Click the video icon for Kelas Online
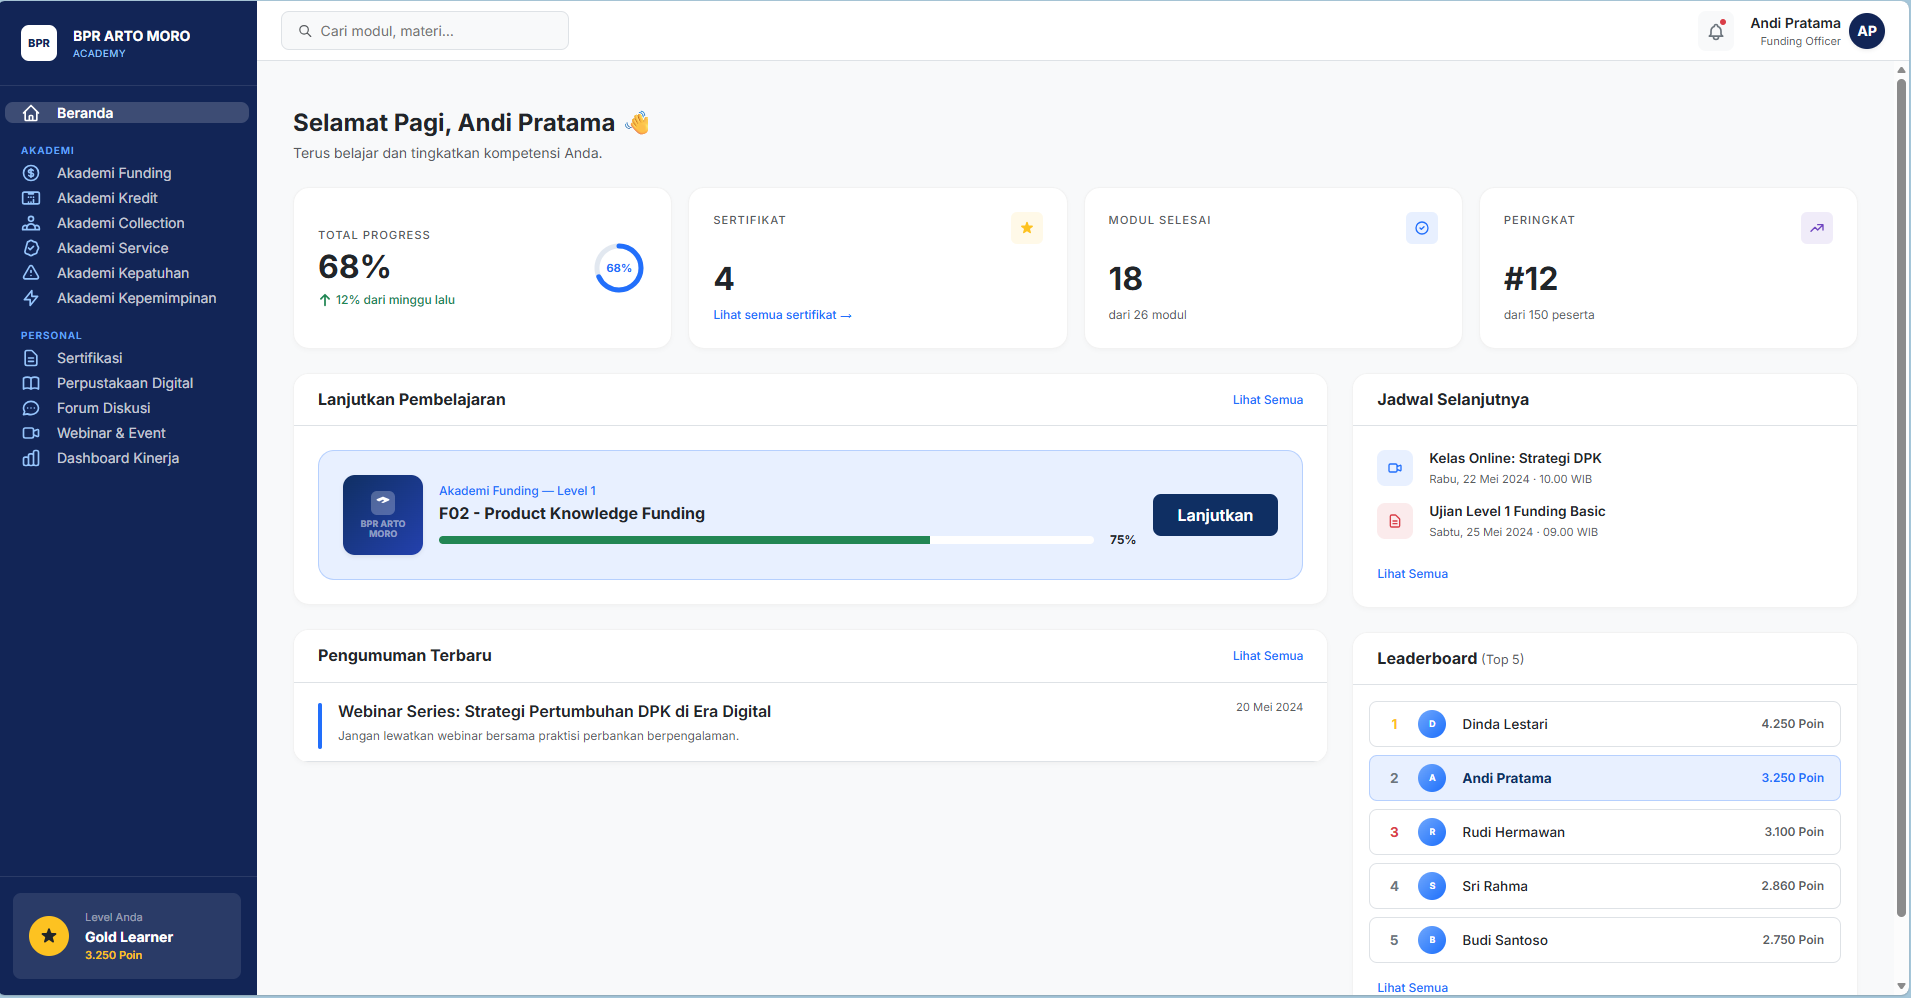 click(x=1395, y=468)
